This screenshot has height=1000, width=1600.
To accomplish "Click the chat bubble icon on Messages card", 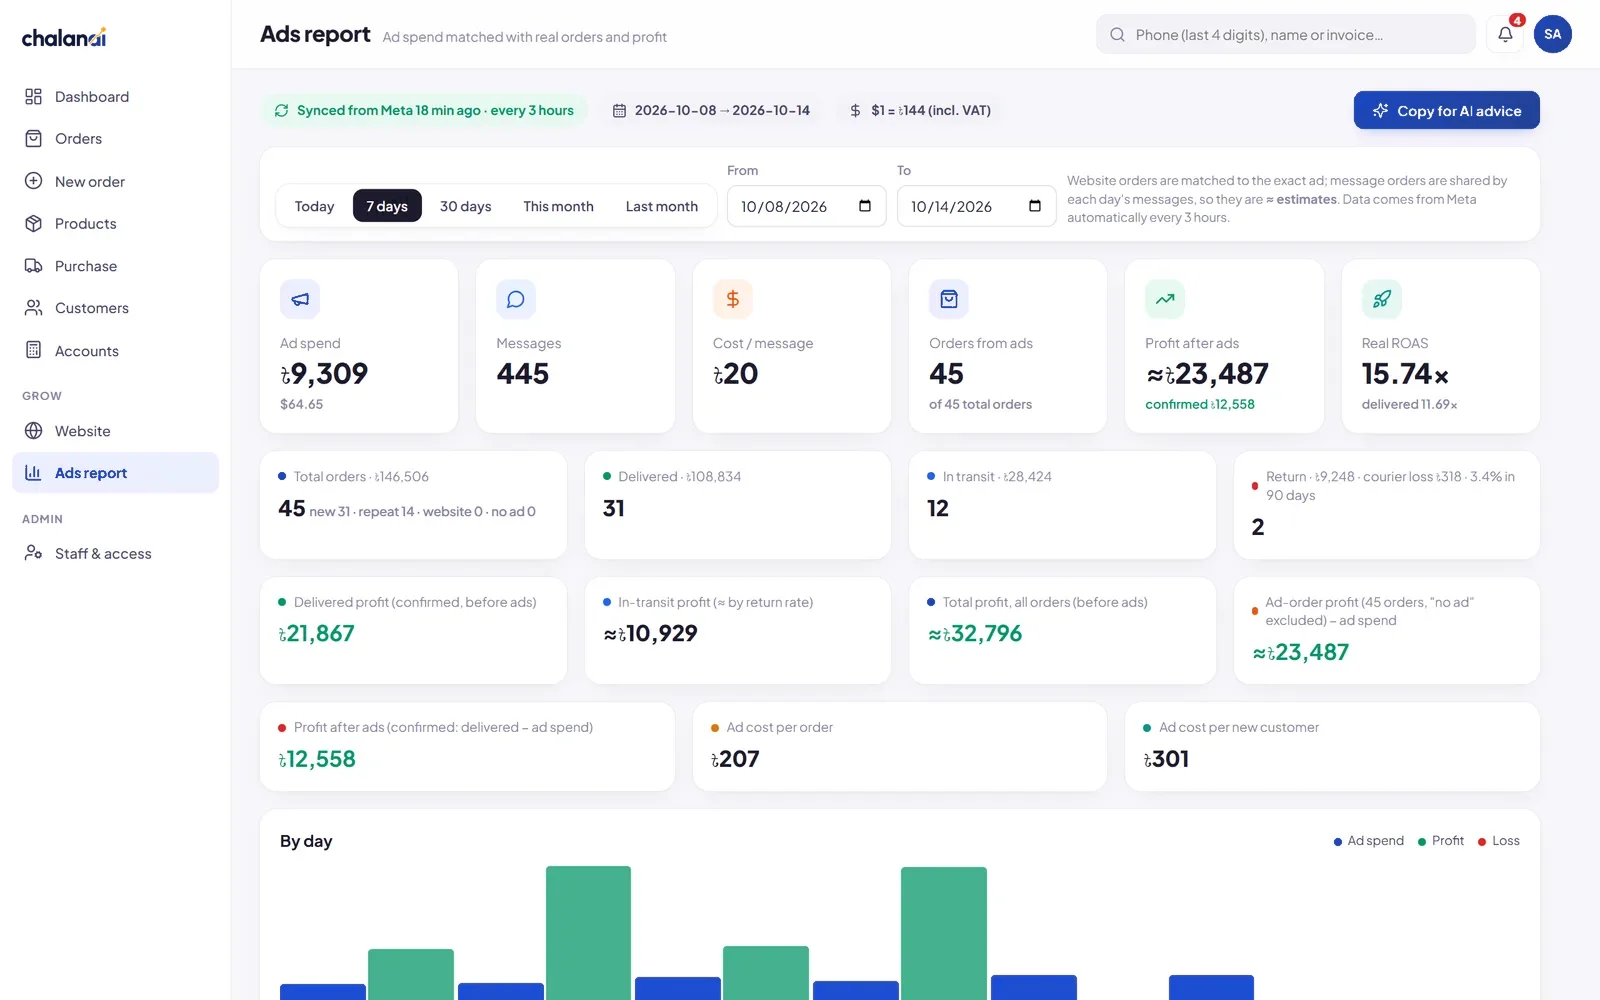I will tap(516, 299).
